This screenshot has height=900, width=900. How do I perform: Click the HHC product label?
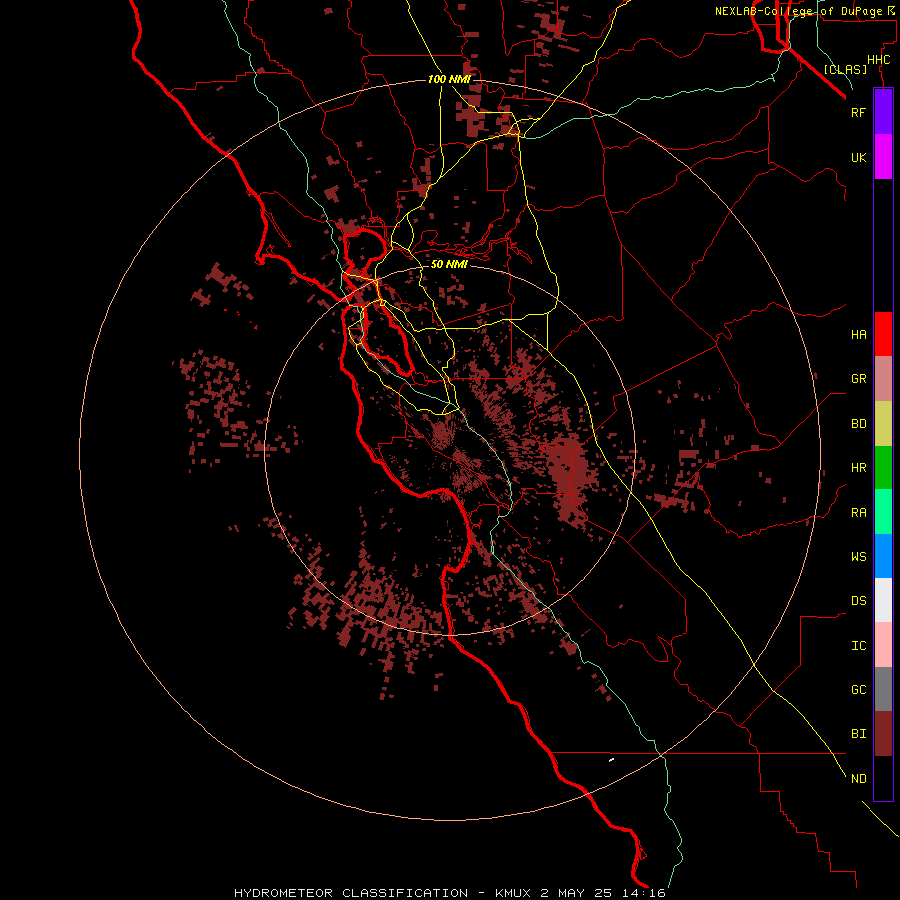pyautogui.click(x=878, y=60)
